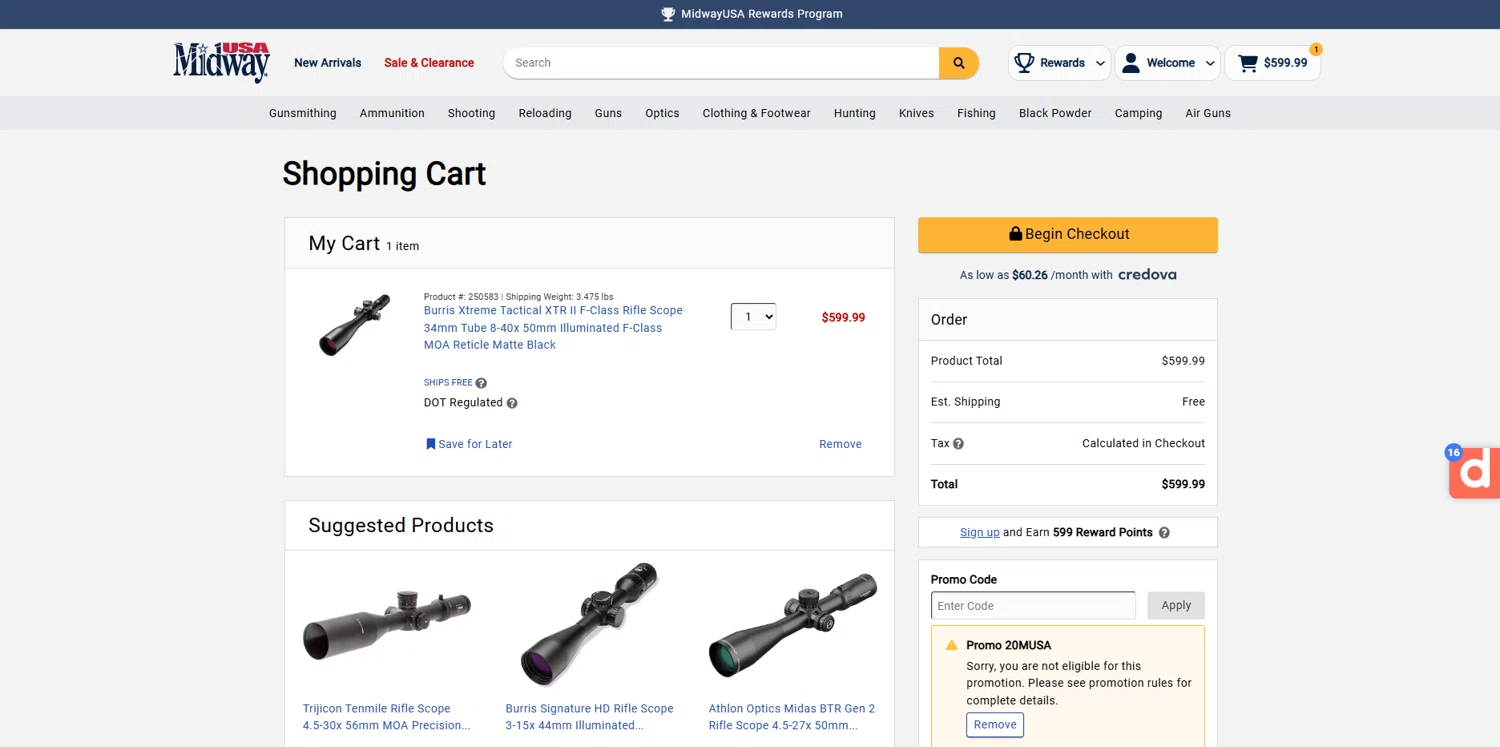The image size is (1500, 747).
Task: Click Save for Later link
Action: (469, 444)
